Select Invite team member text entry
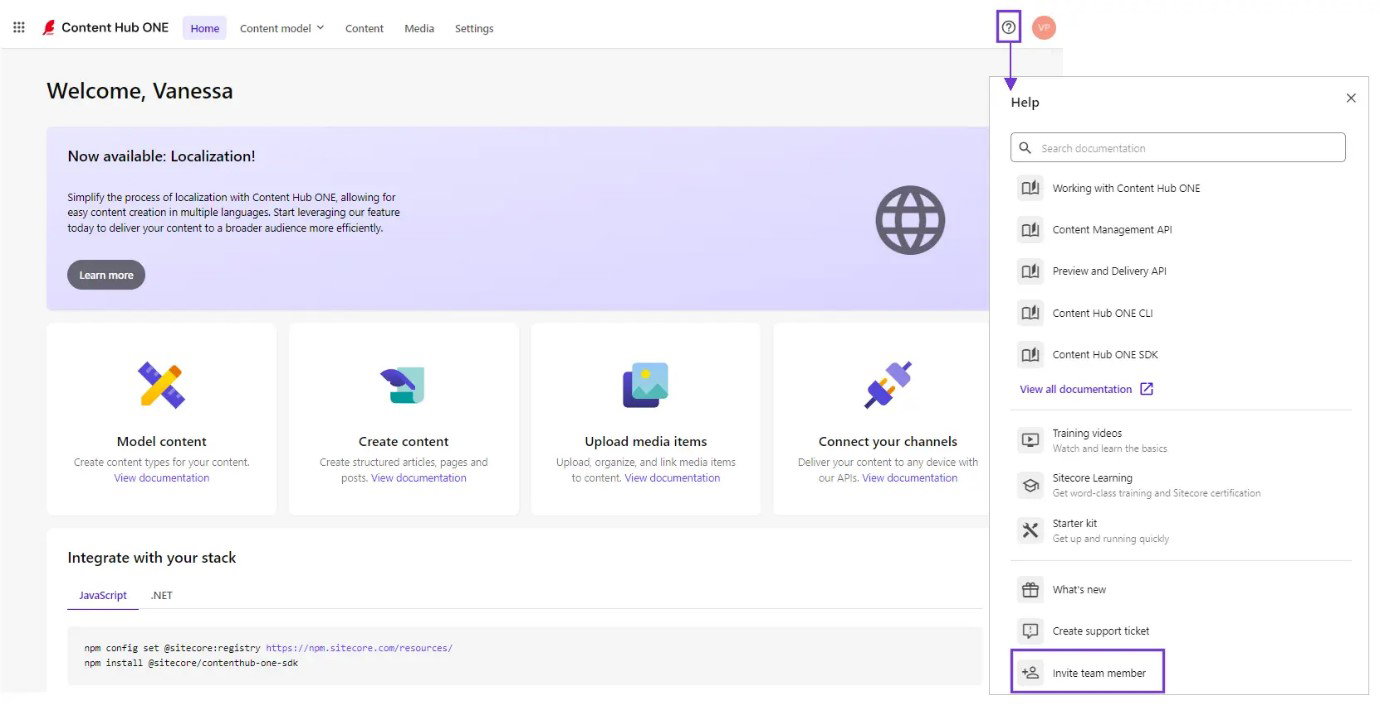1380x705 pixels. click(1099, 673)
